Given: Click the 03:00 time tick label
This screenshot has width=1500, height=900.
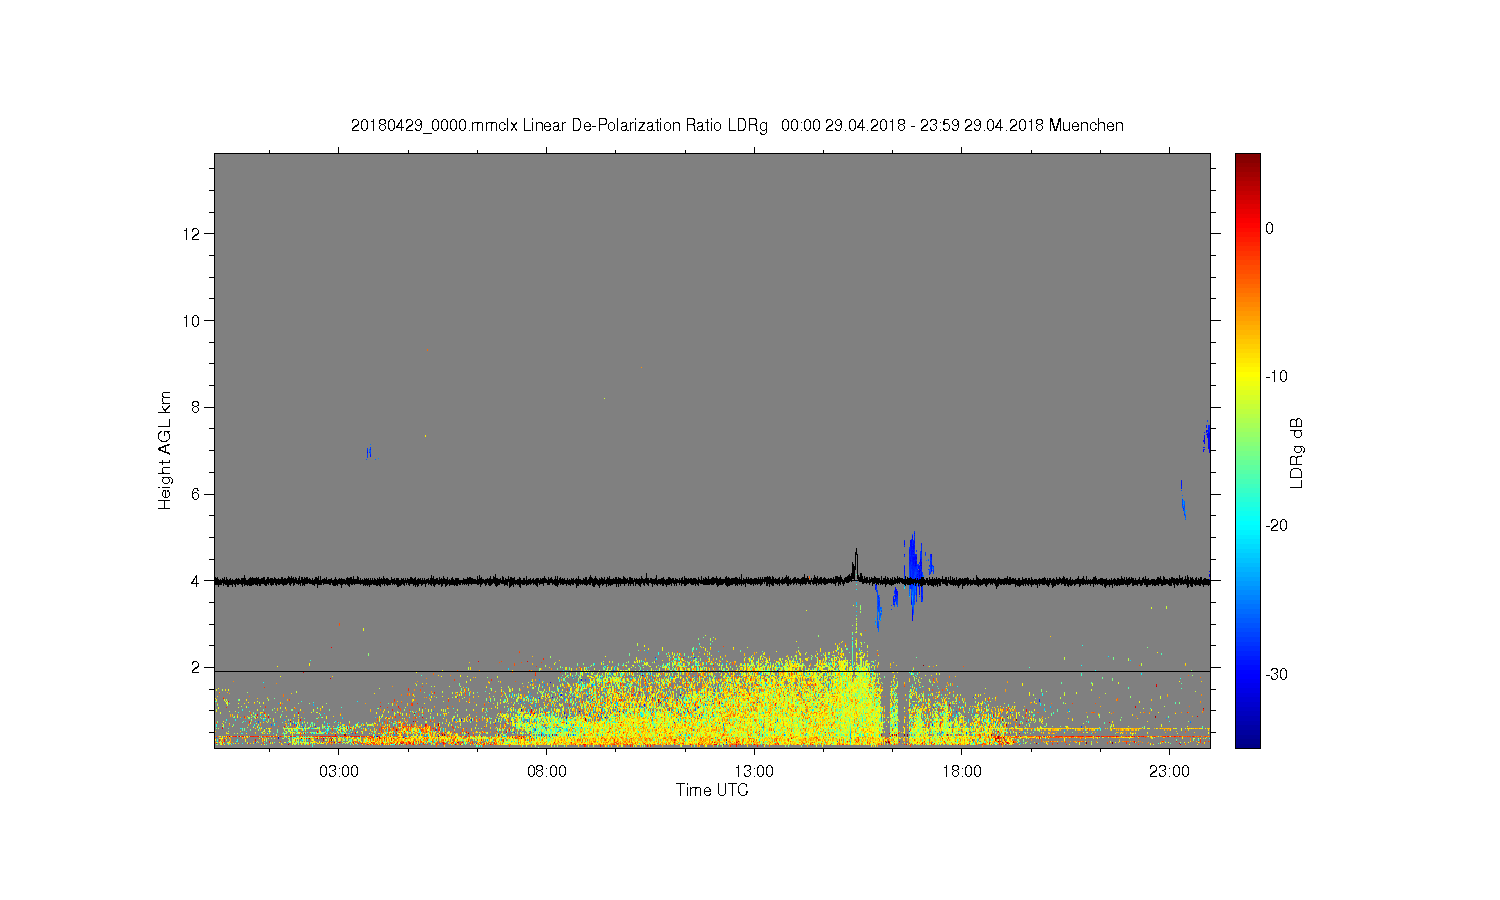Looking at the screenshot, I should [339, 772].
